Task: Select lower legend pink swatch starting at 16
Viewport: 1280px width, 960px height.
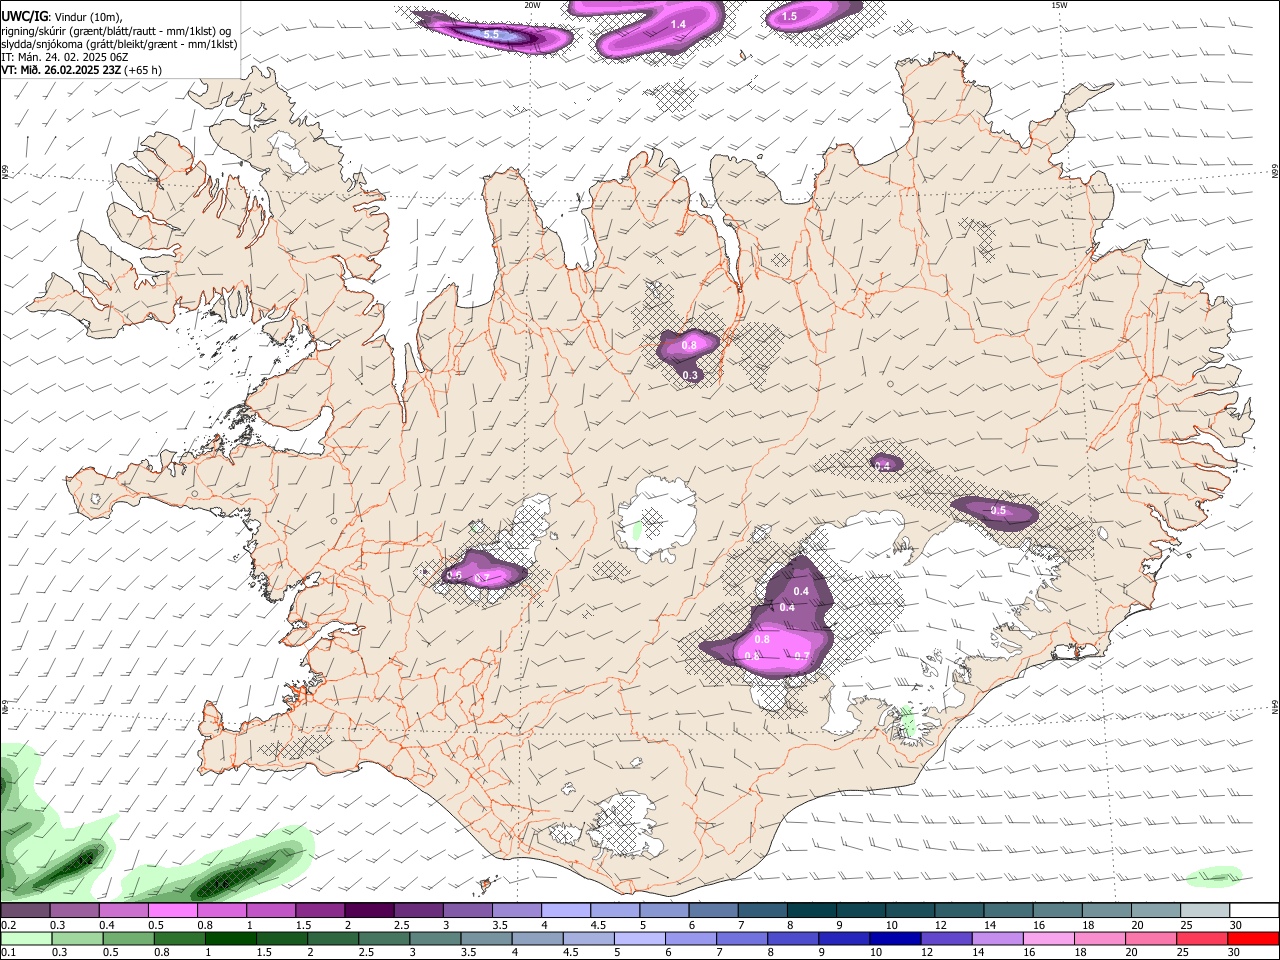Action: point(1050,938)
